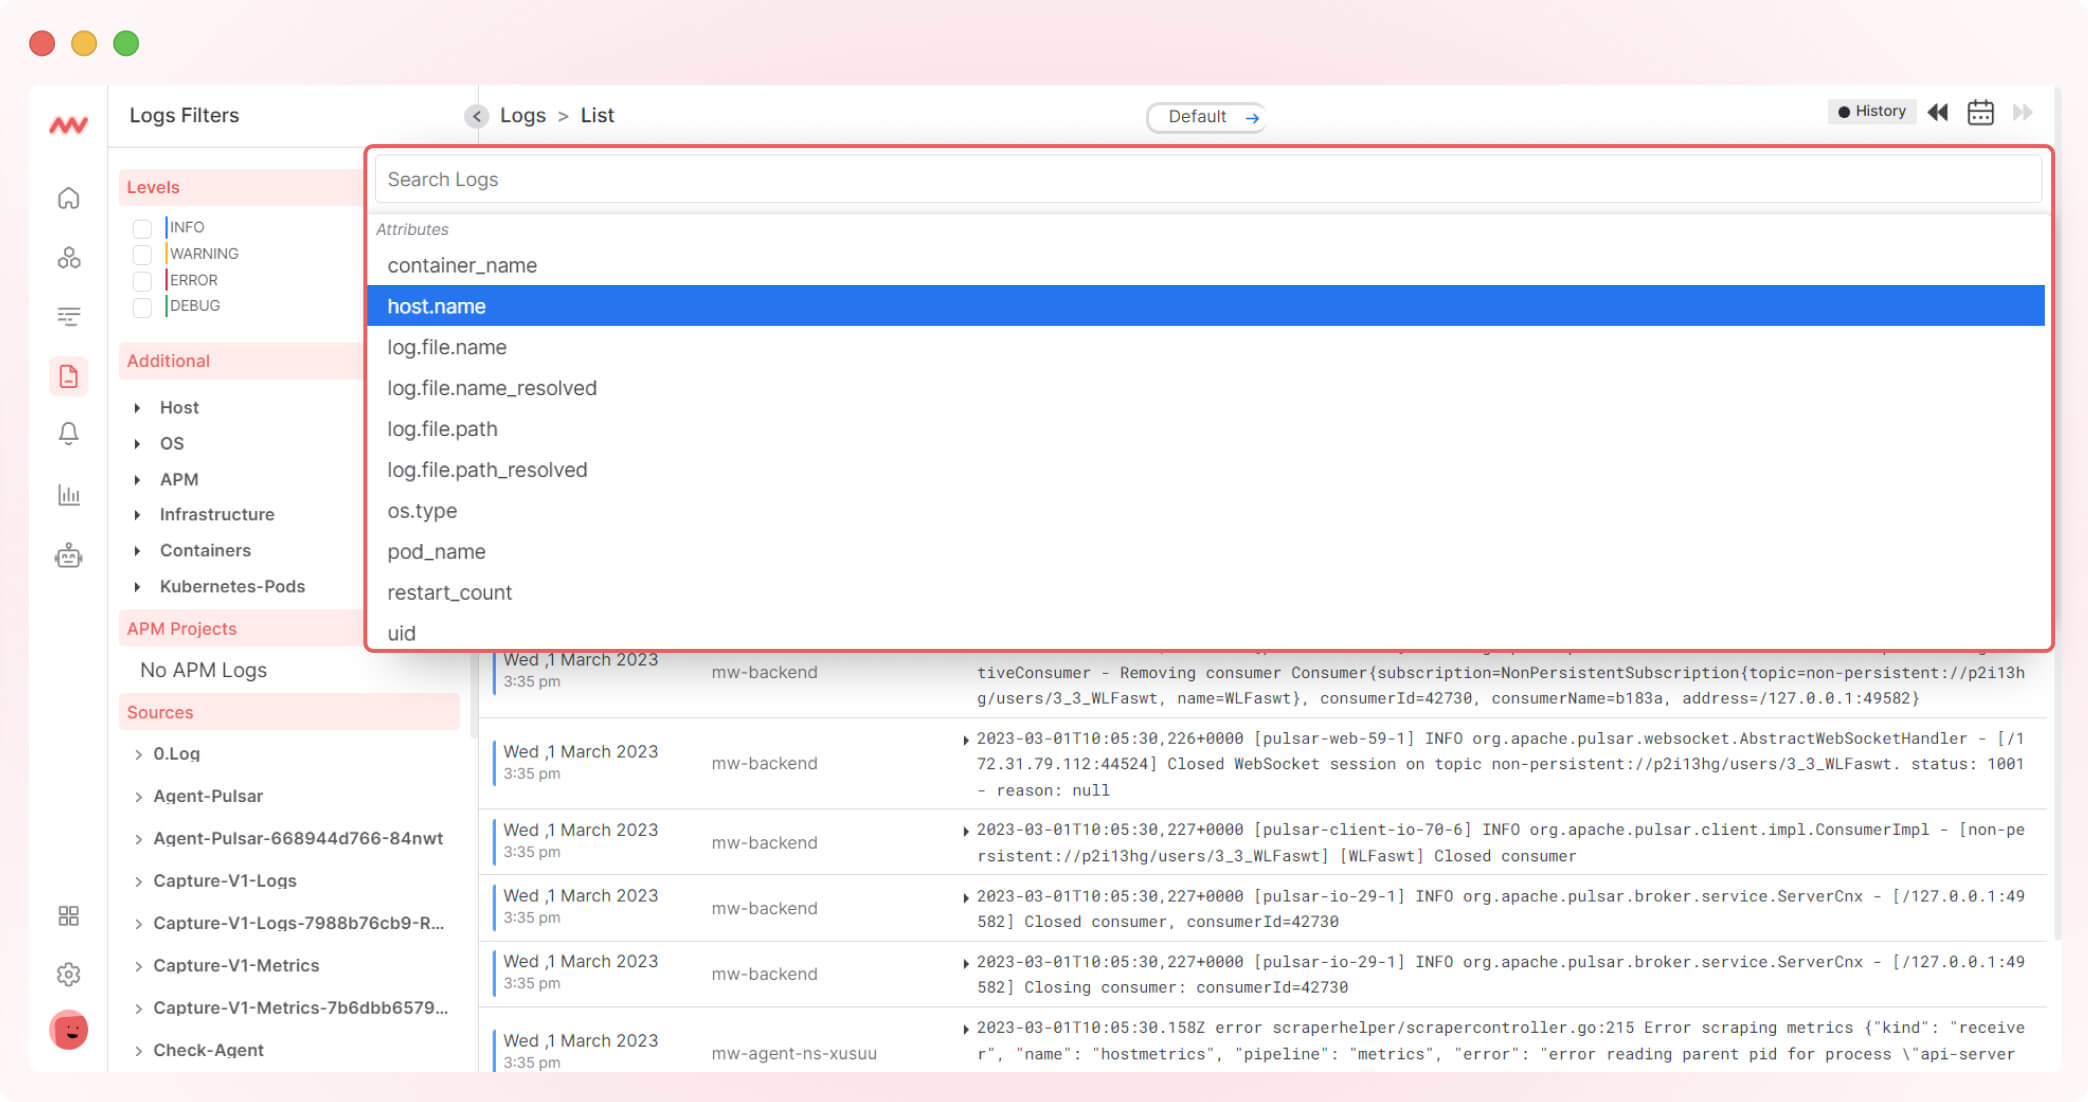Open the user avatar at sidebar bottom
Image resolution: width=2088 pixels, height=1102 pixels.
point(68,1030)
